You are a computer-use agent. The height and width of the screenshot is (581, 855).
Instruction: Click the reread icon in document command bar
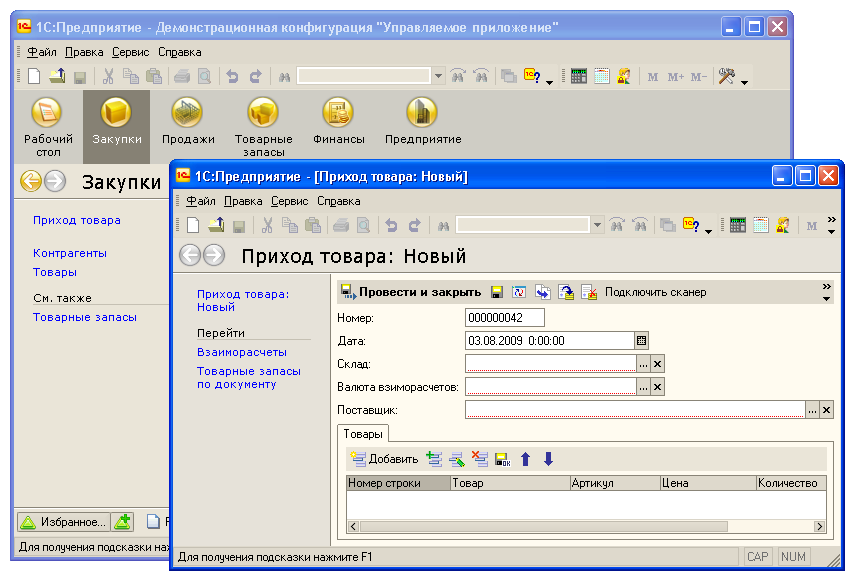(519, 292)
